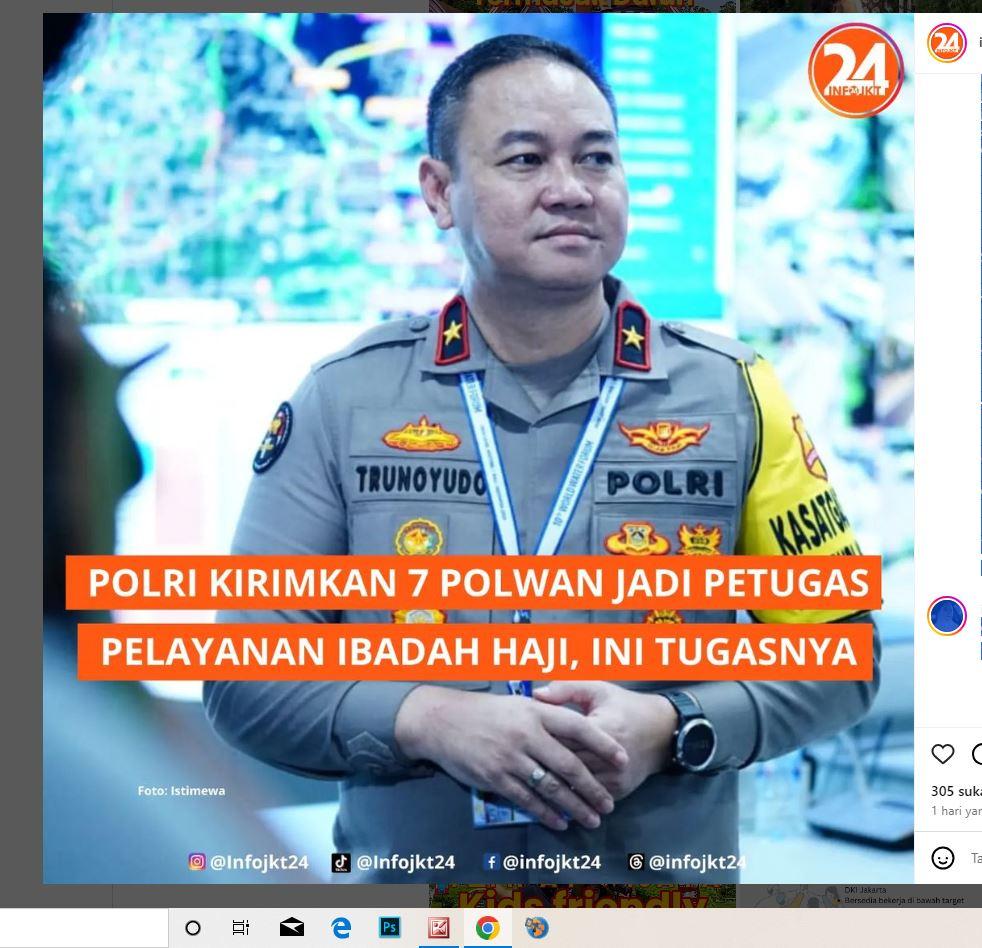Viewport: 982px width, 948px height.
Task: Open Task View from the taskbar
Action: (241, 929)
